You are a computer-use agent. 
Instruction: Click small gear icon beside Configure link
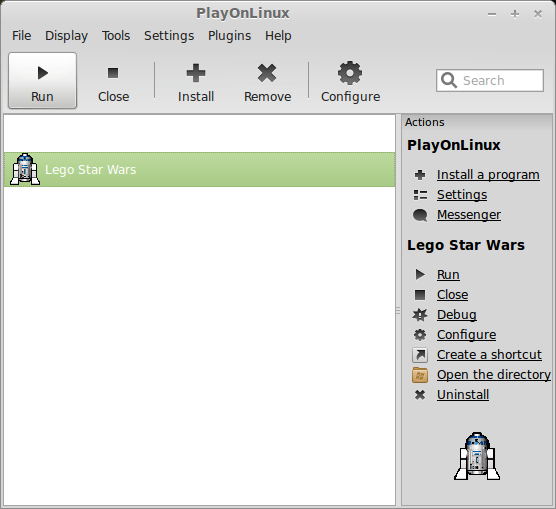pyautogui.click(x=420, y=335)
